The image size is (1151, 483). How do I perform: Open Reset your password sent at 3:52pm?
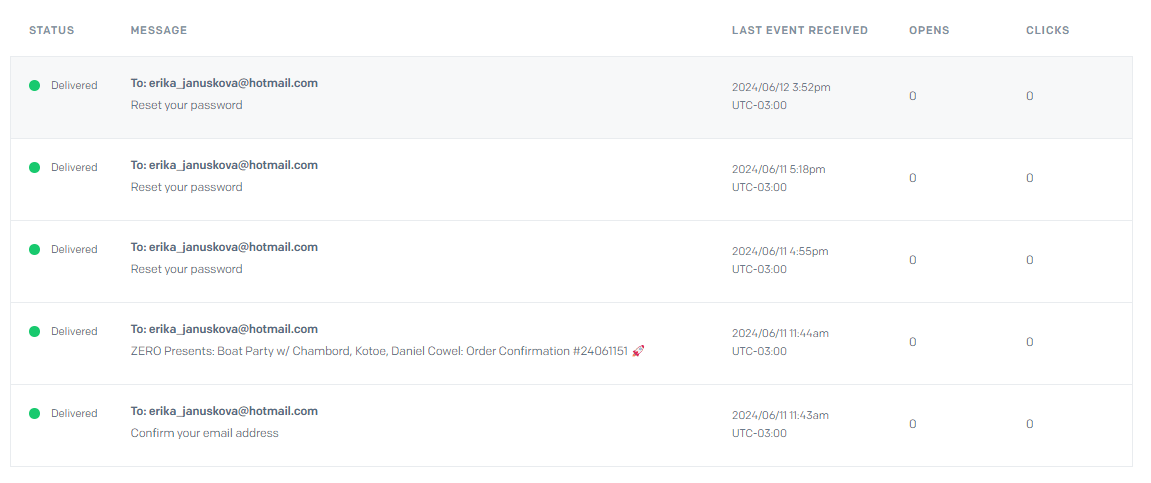(x=186, y=105)
